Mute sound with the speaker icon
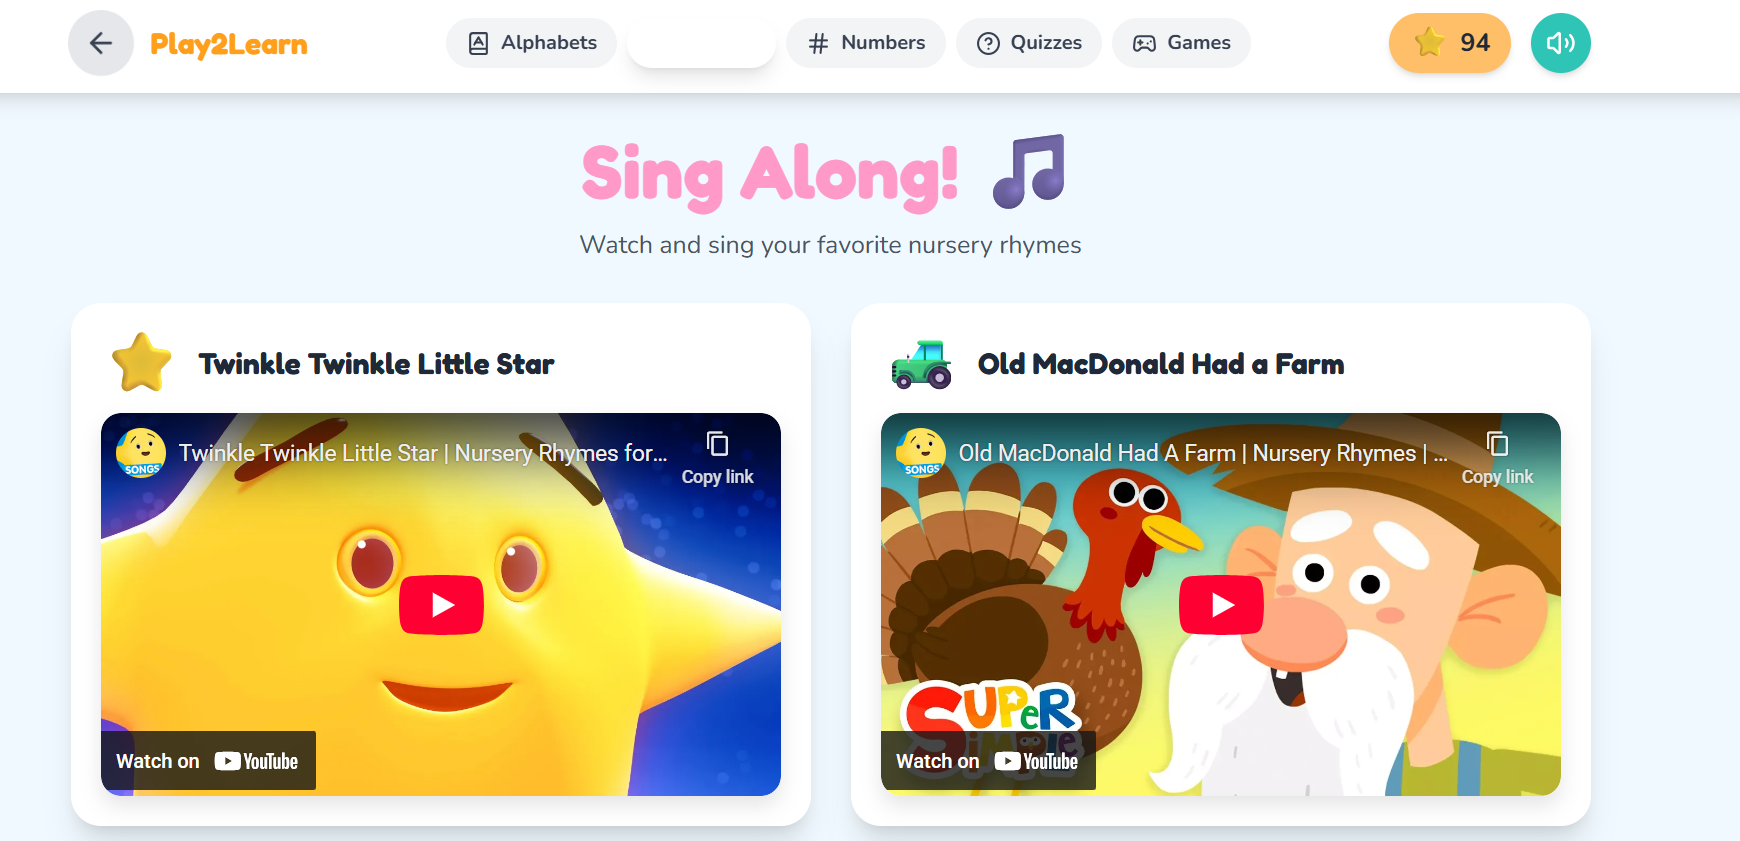Screen dimensions: 1740x841 pos(1560,43)
